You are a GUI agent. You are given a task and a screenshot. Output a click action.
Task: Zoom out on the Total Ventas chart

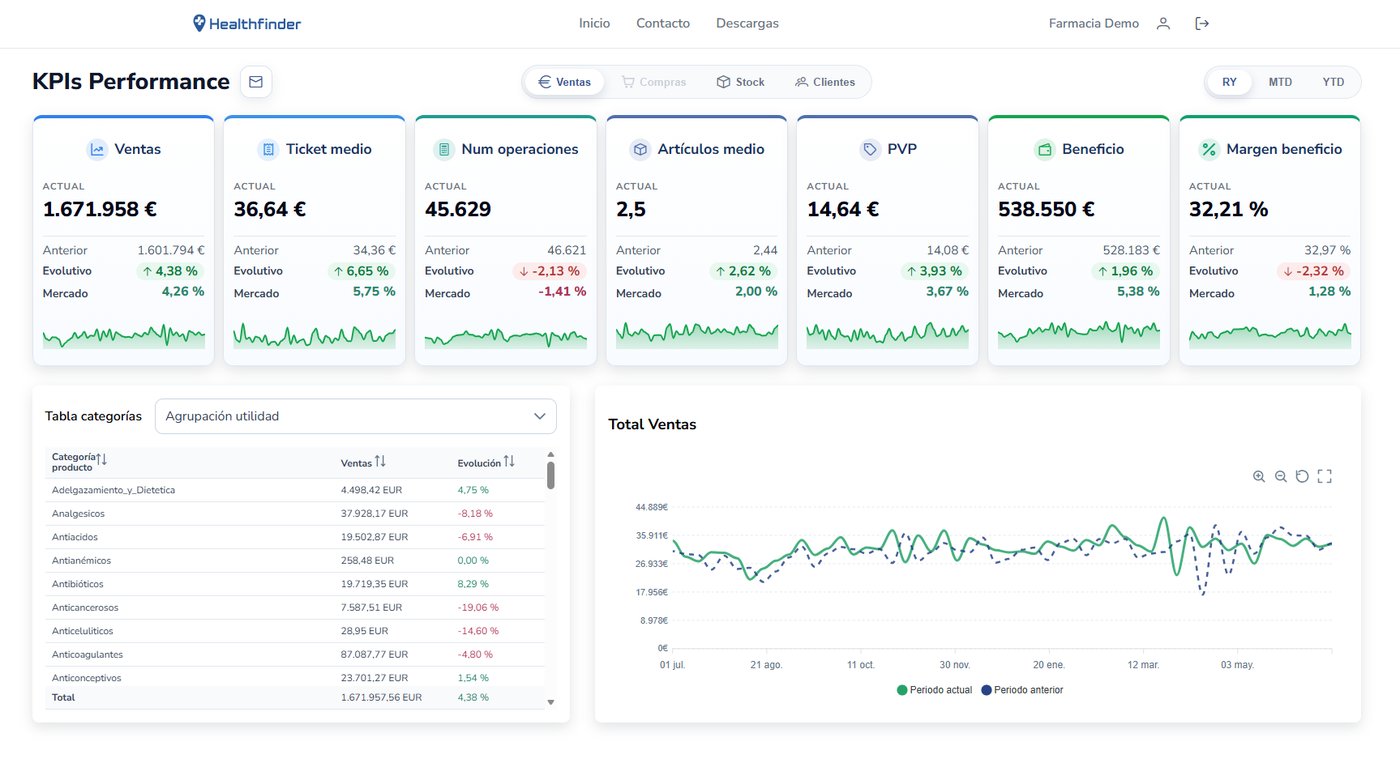click(1281, 476)
